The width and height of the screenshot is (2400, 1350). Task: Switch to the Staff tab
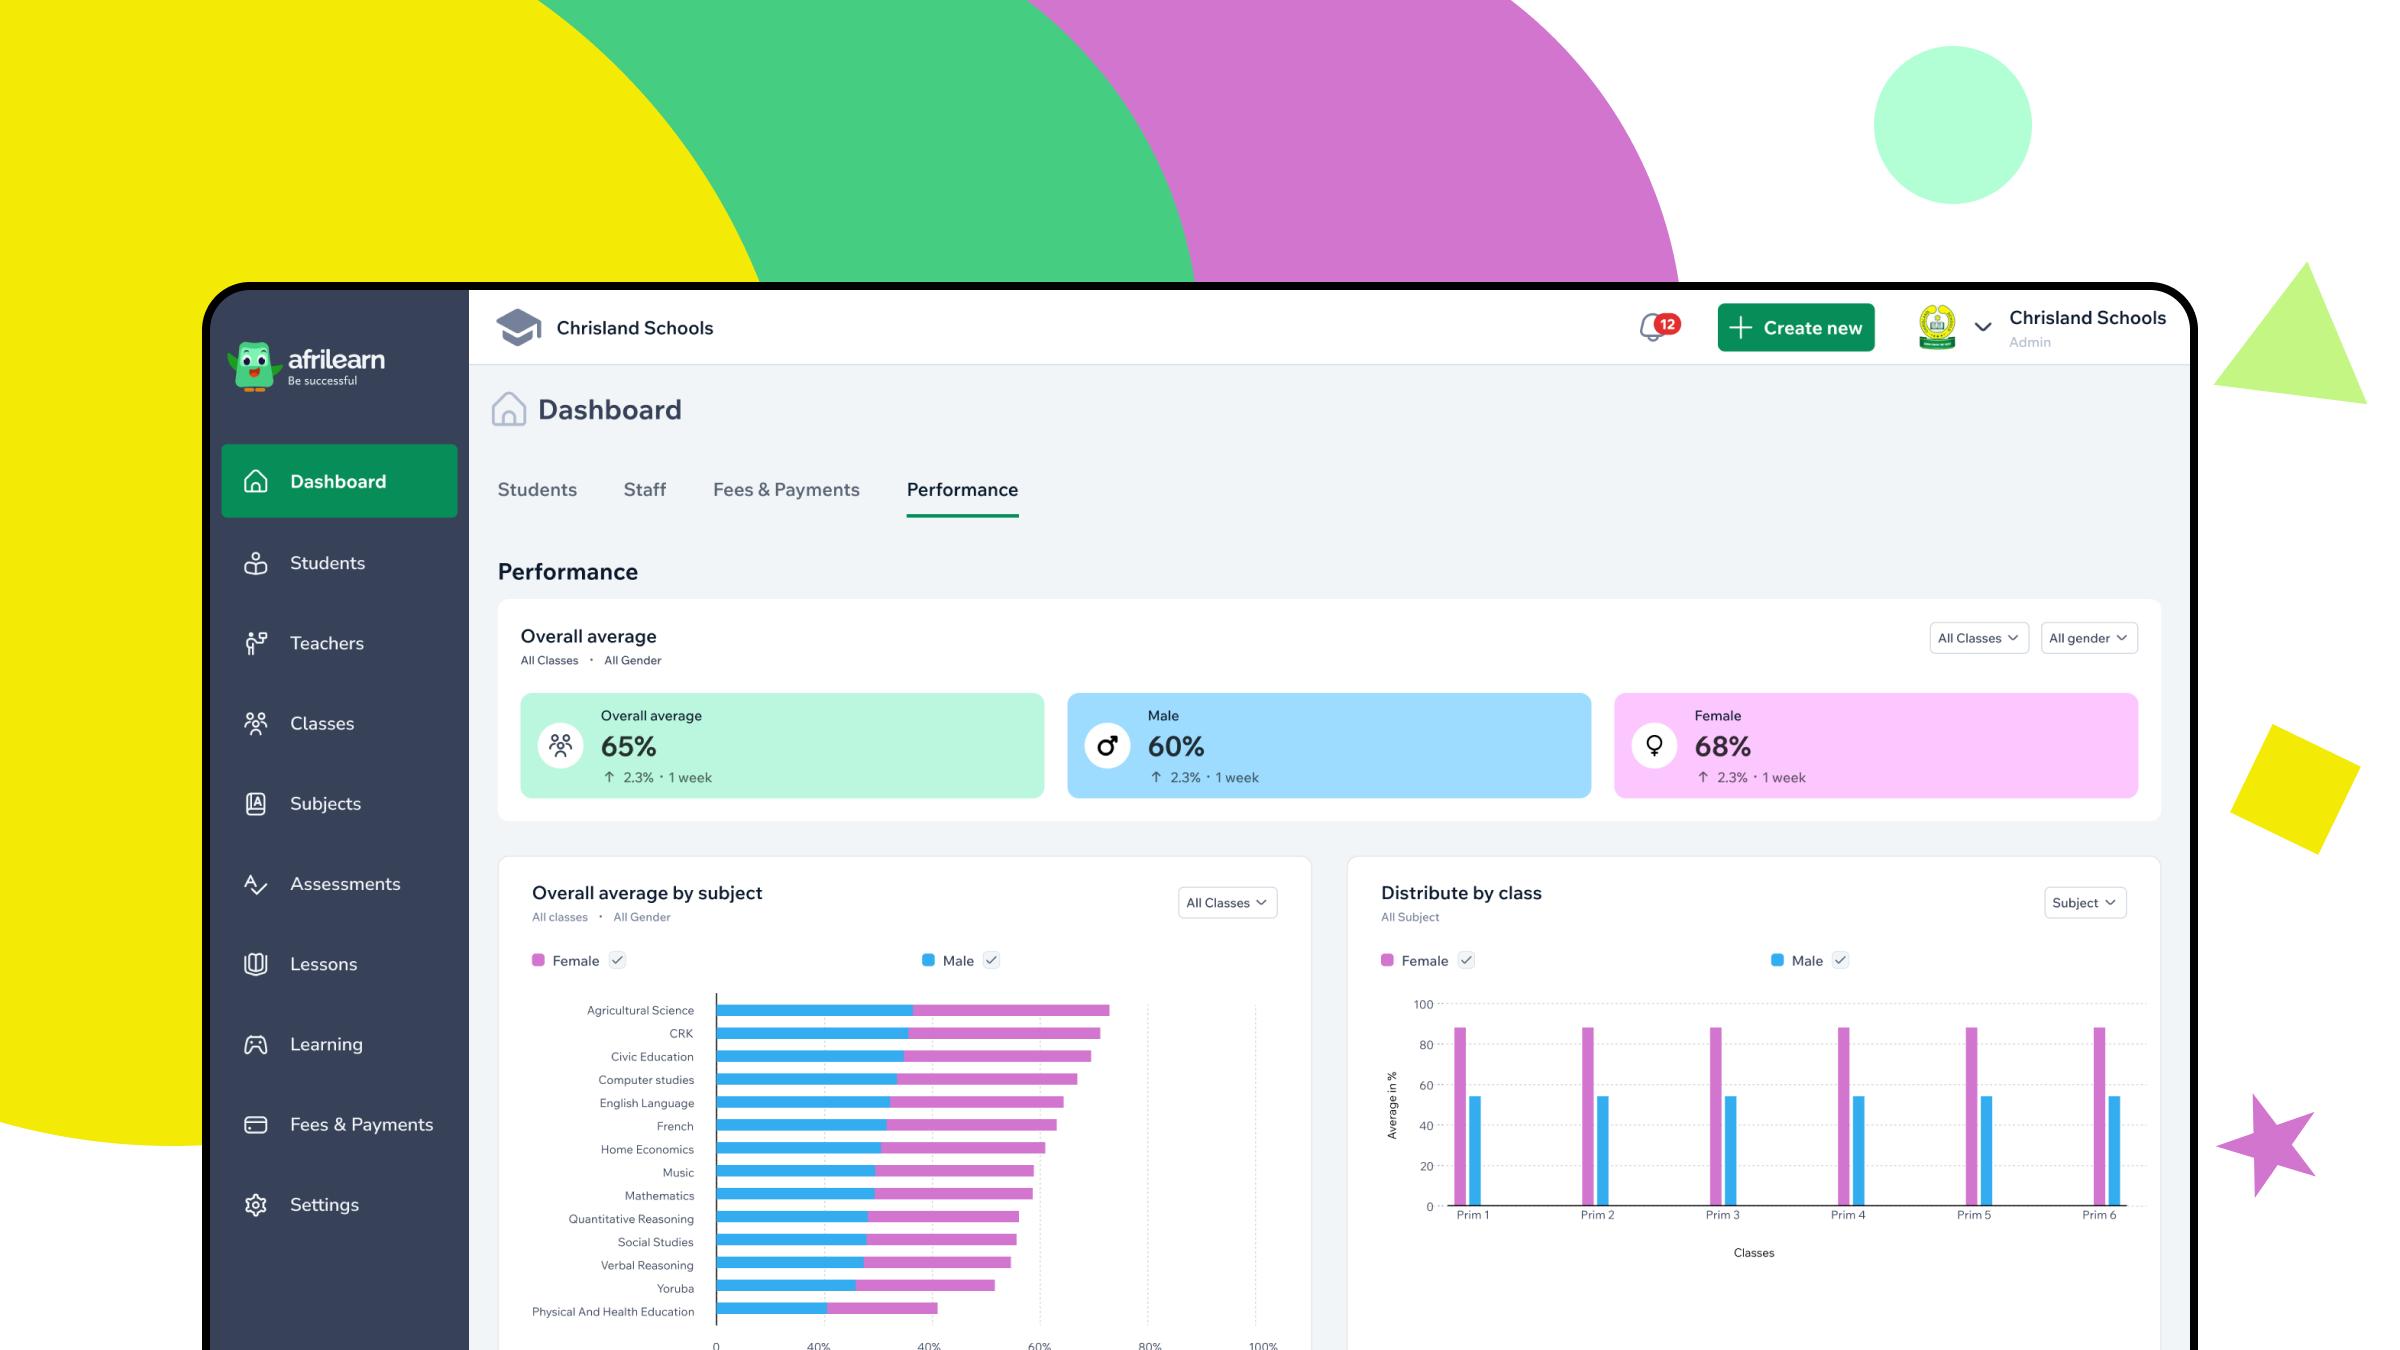[645, 490]
